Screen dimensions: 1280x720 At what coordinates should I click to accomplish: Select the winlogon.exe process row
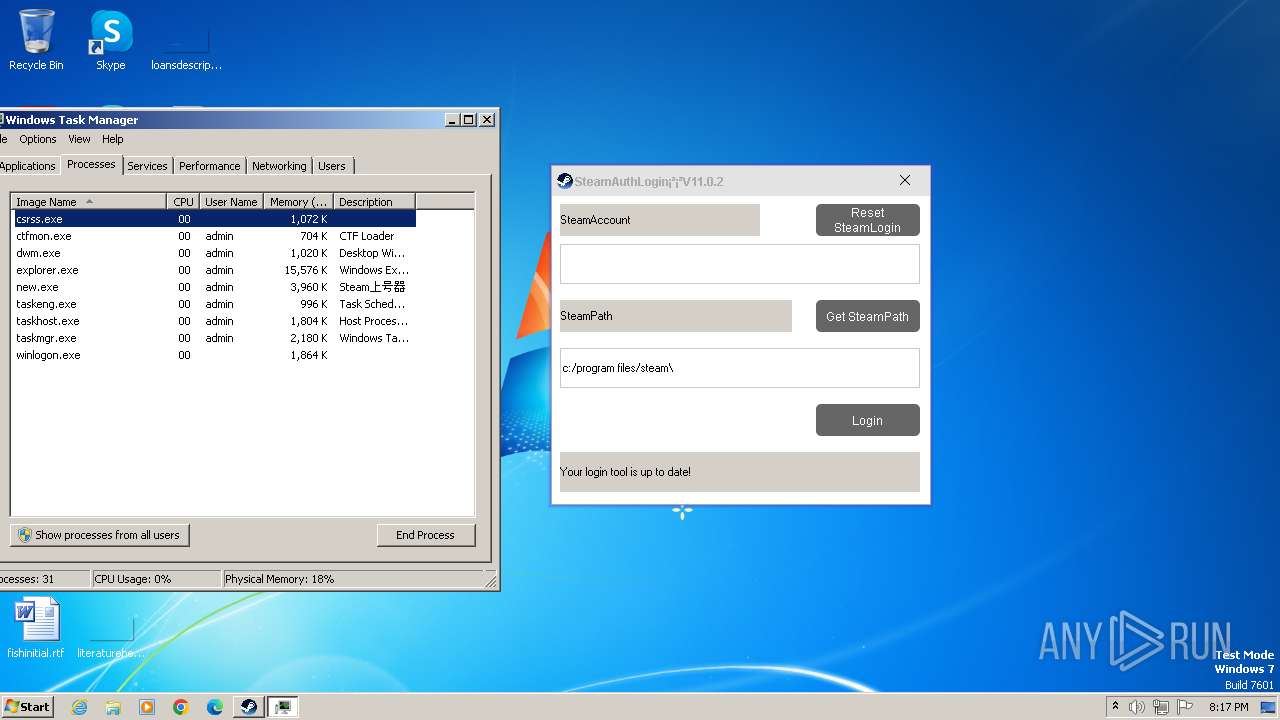click(214, 355)
